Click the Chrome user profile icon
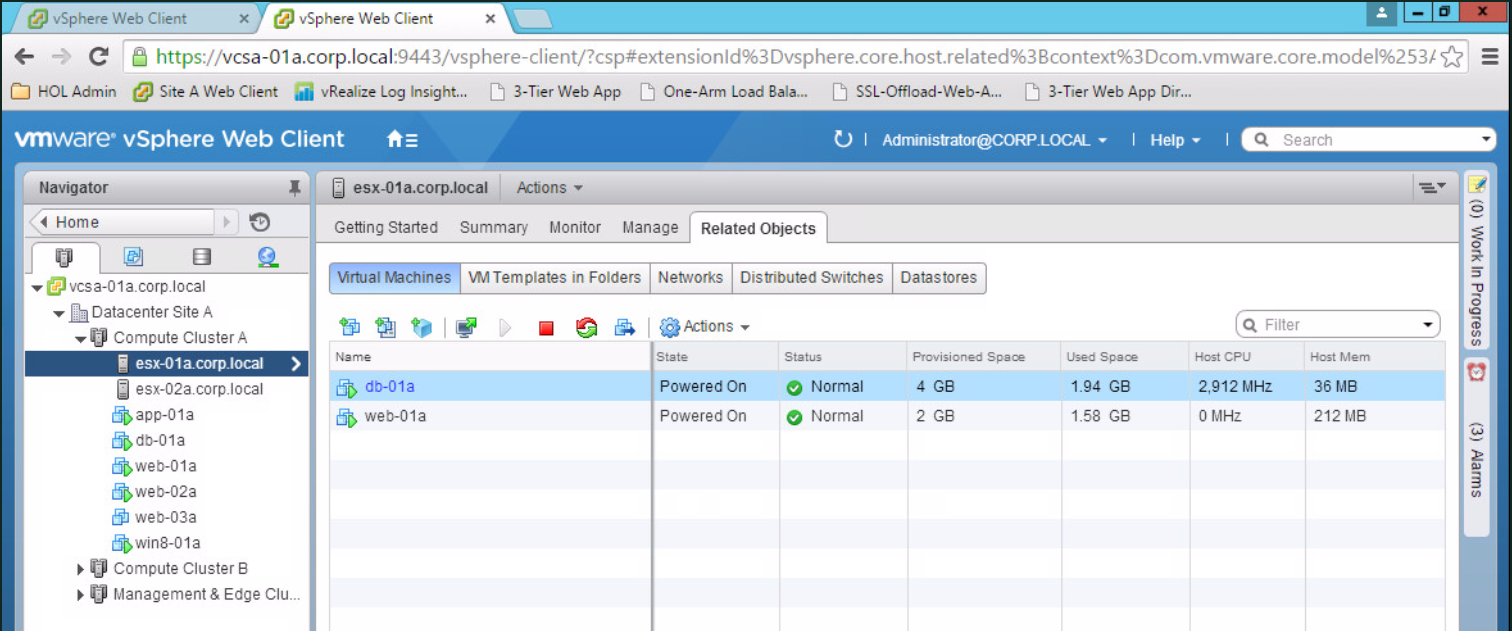This screenshot has width=1512, height=631. [1382, 12]
